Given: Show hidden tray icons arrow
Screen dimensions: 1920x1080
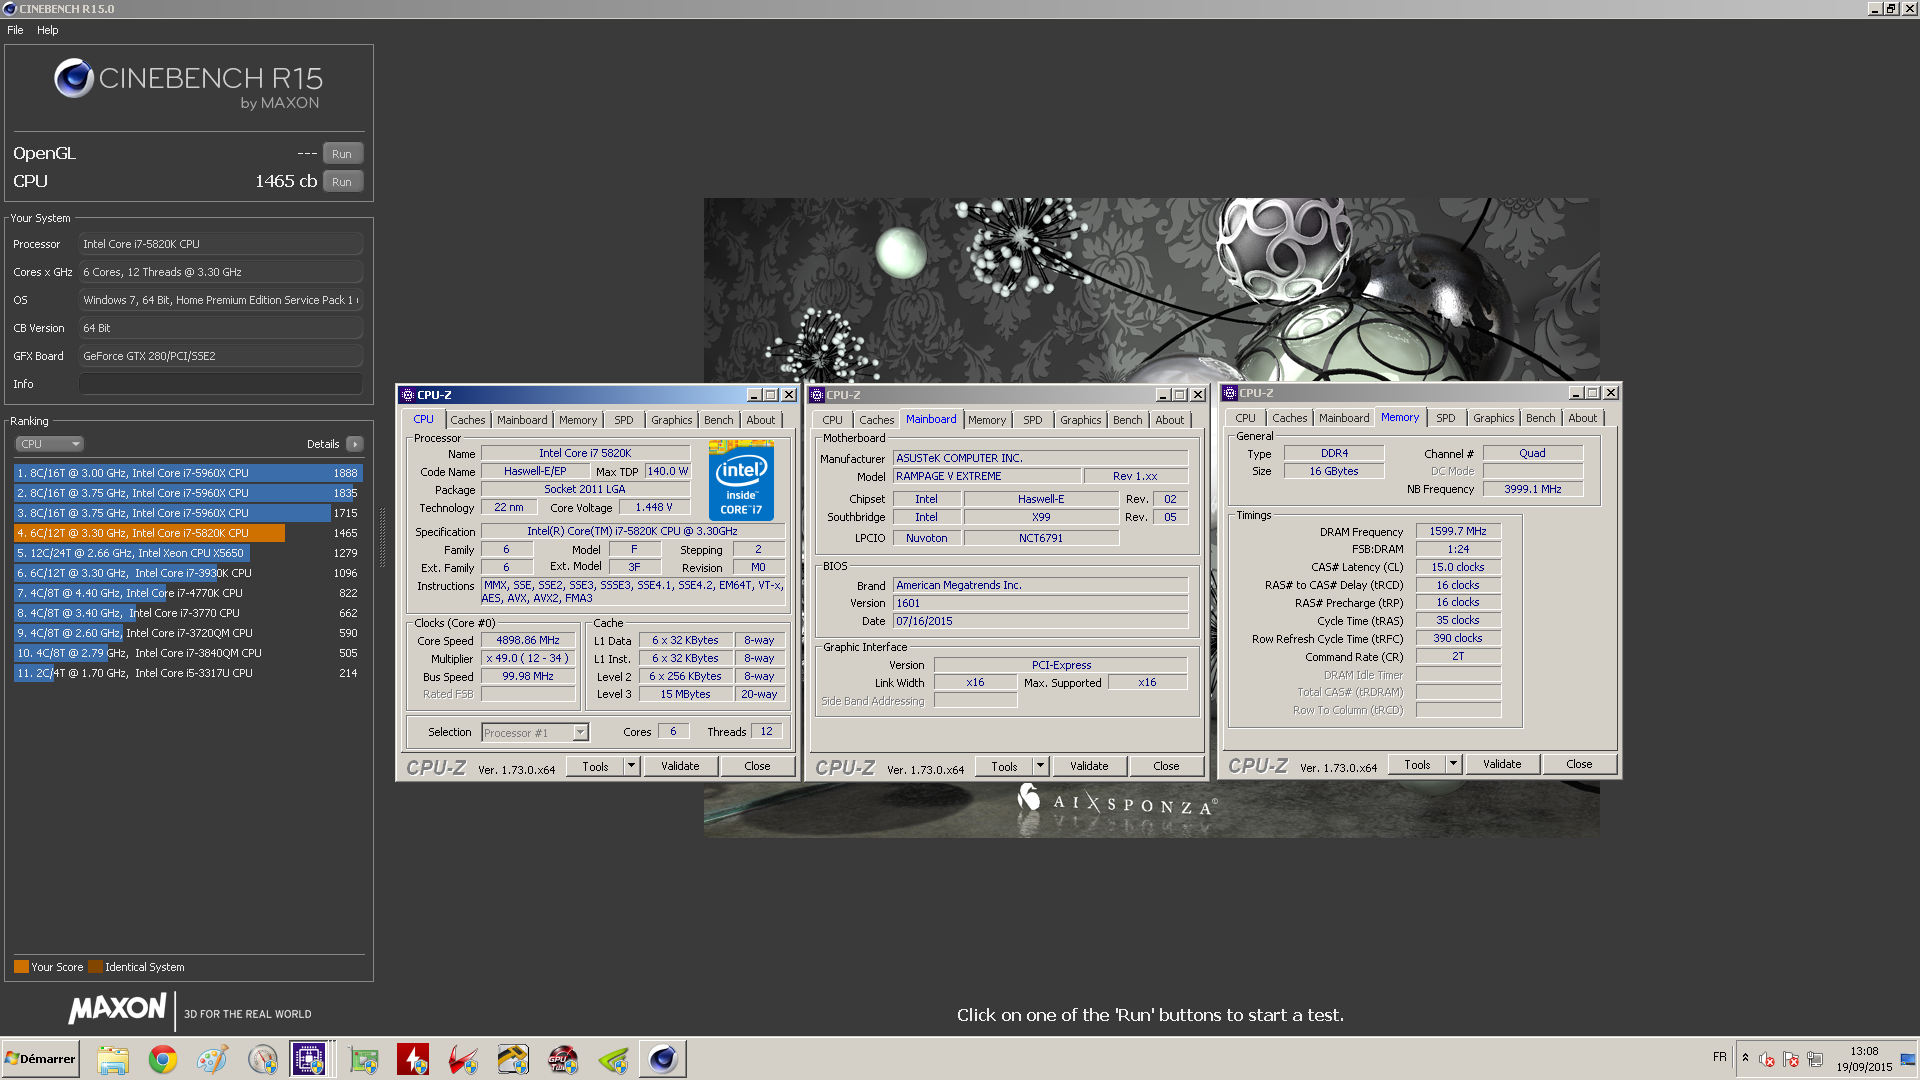Looking at the screenshot, I should (x=1745, y=1058).
